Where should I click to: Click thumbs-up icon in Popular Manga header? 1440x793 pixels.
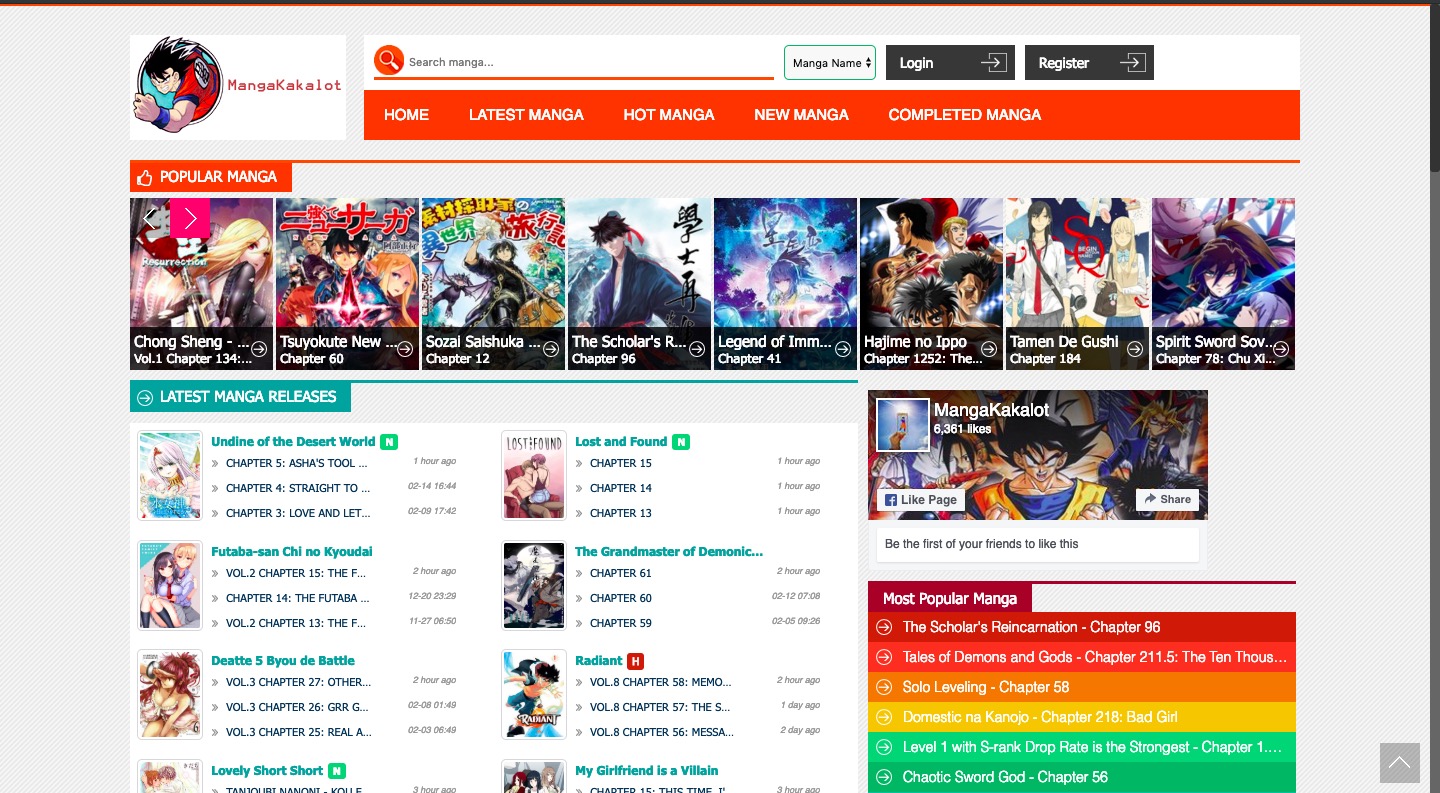(x=145, y=177)
